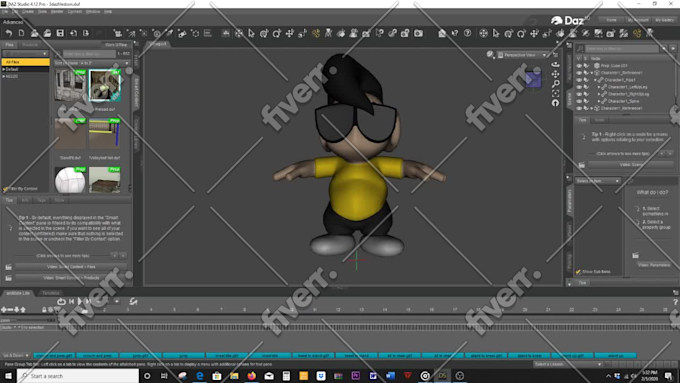The image size is (680, 383).
Task: Toggle visibility eye for Character1_RightUpLeg row
Action: (579, 94)
